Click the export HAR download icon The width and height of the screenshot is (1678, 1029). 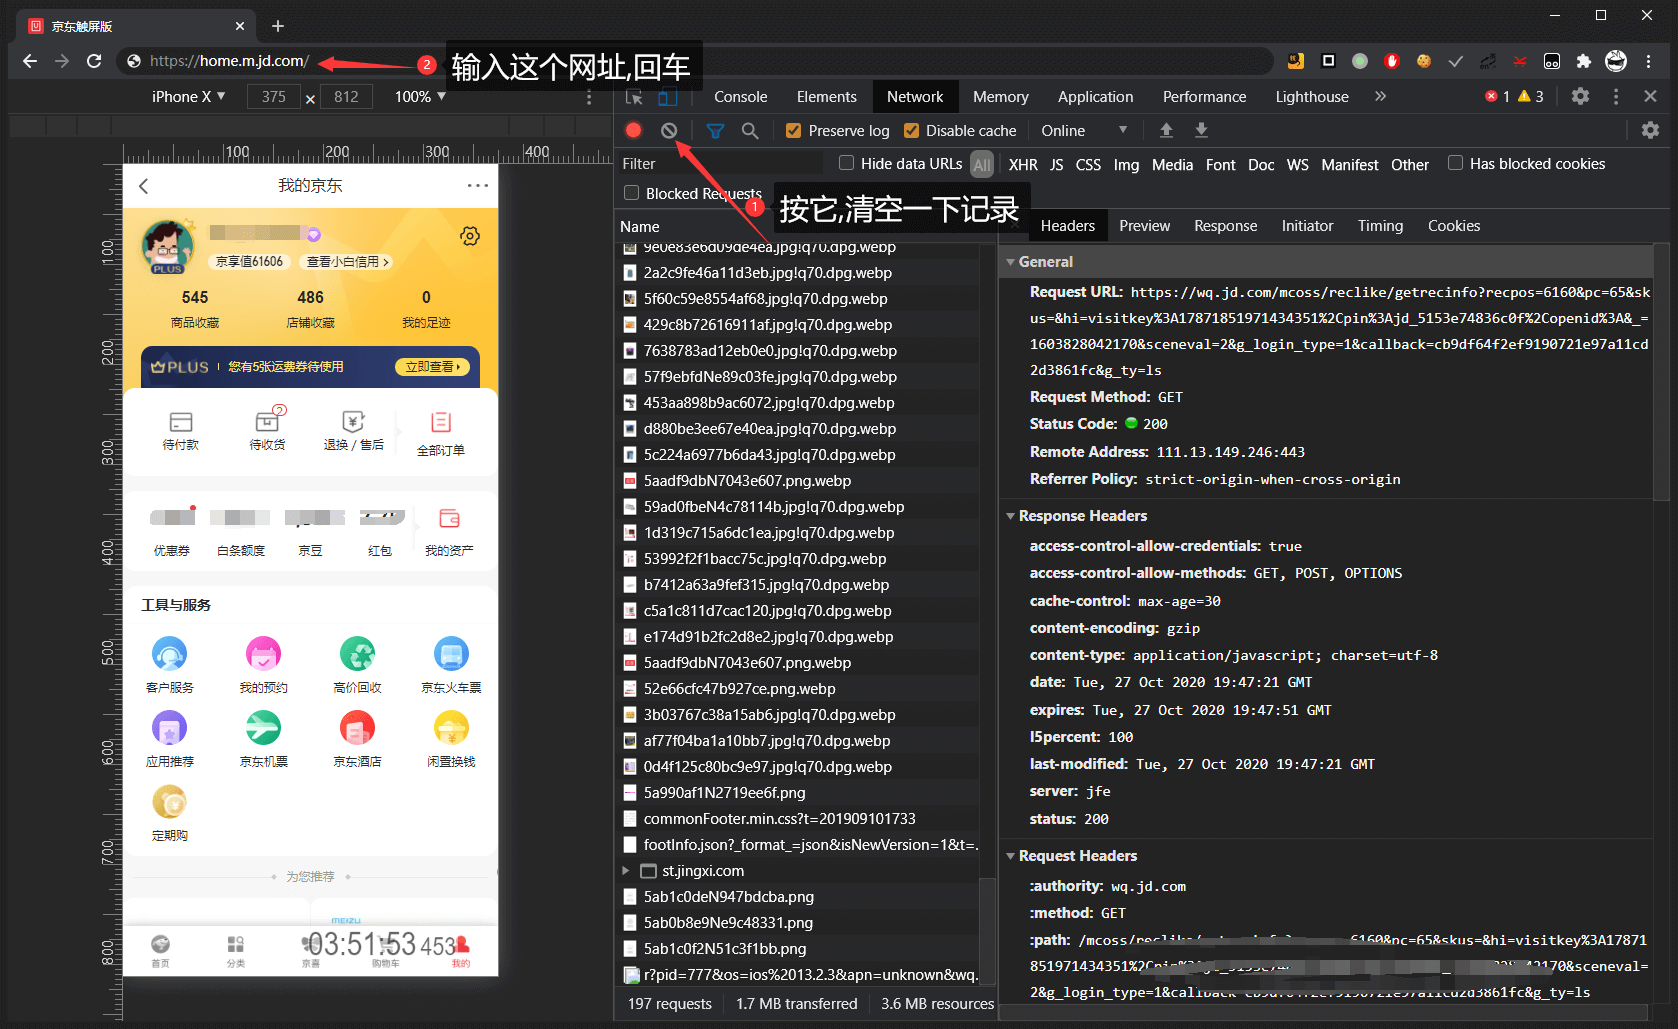point(1201,130)
